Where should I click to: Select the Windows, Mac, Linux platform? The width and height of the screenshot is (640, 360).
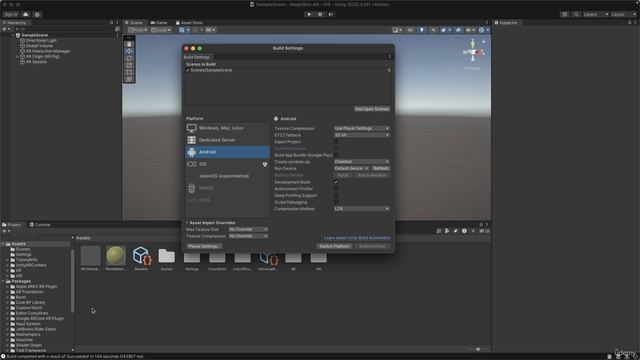point(227,128)
